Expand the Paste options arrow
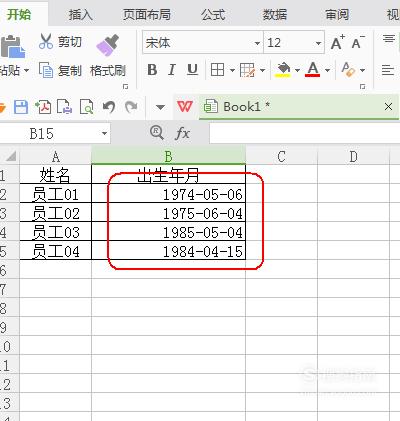The width and height of the screenshot is (400, 421). coord(26,71)
